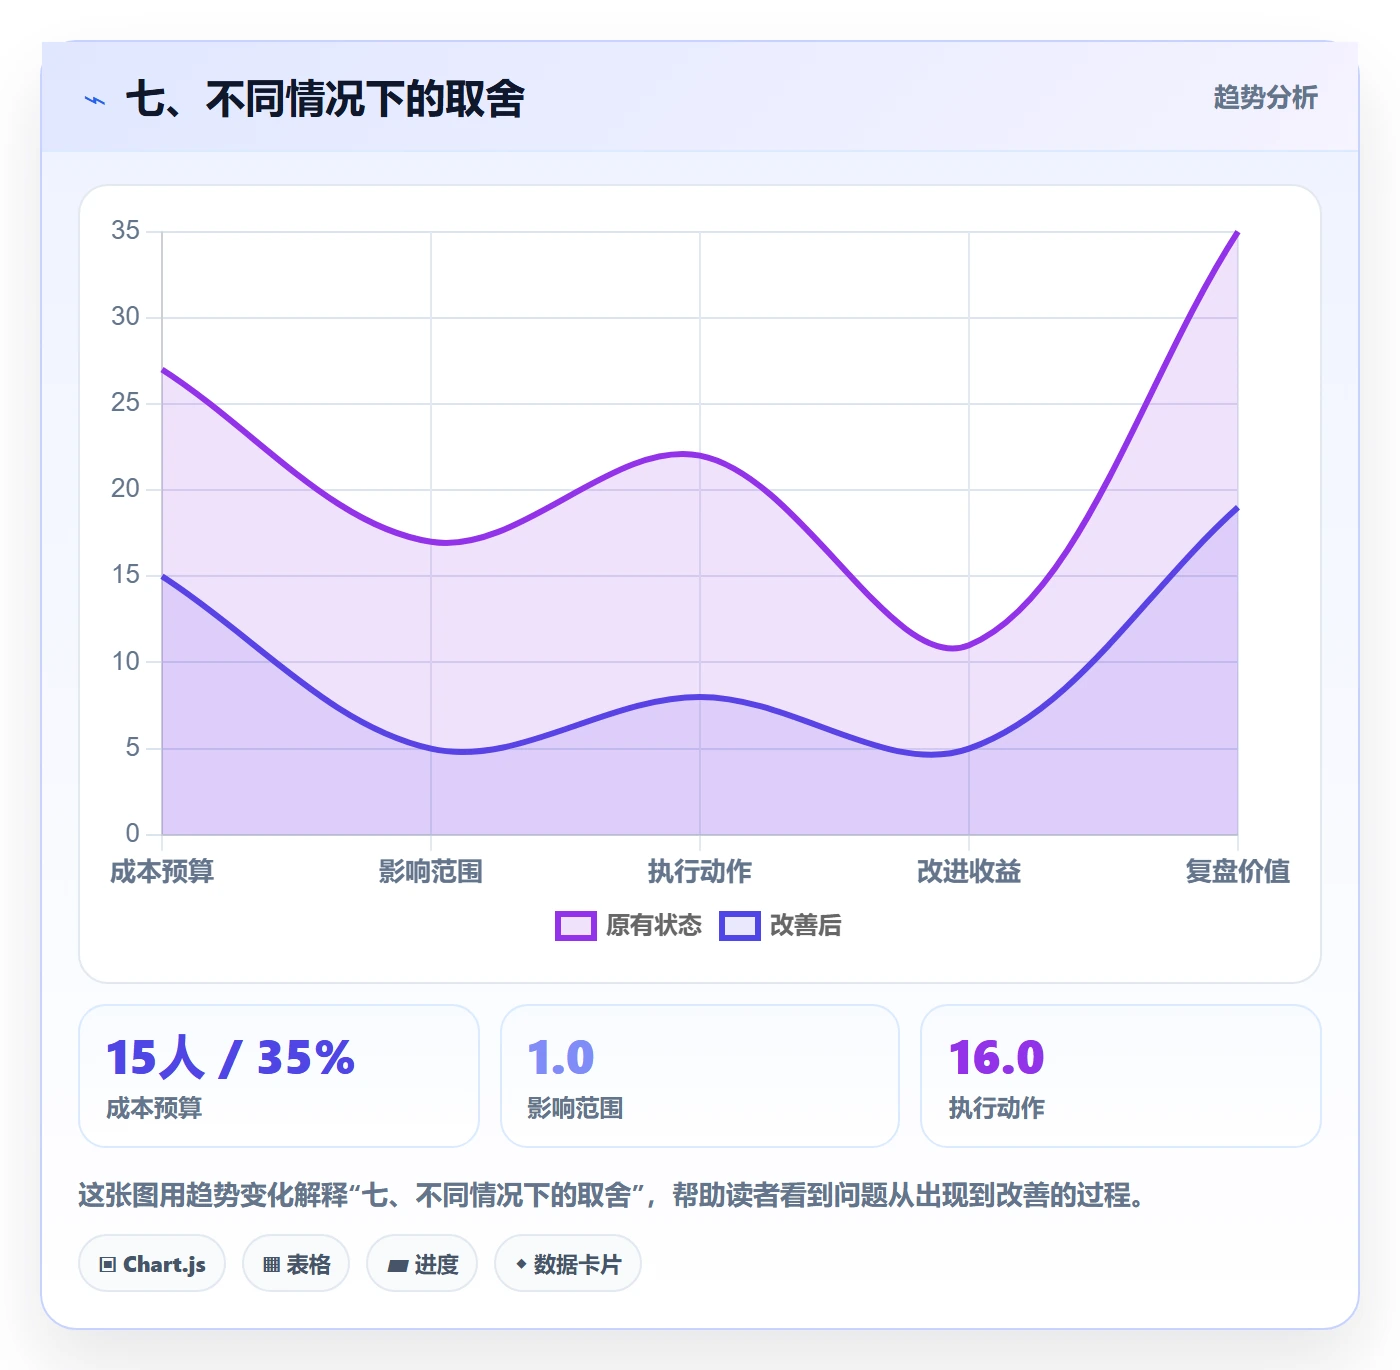Click the 数据卡片 tag
This screenshot has height=1370, width=1400.
tap(567, 1264)
